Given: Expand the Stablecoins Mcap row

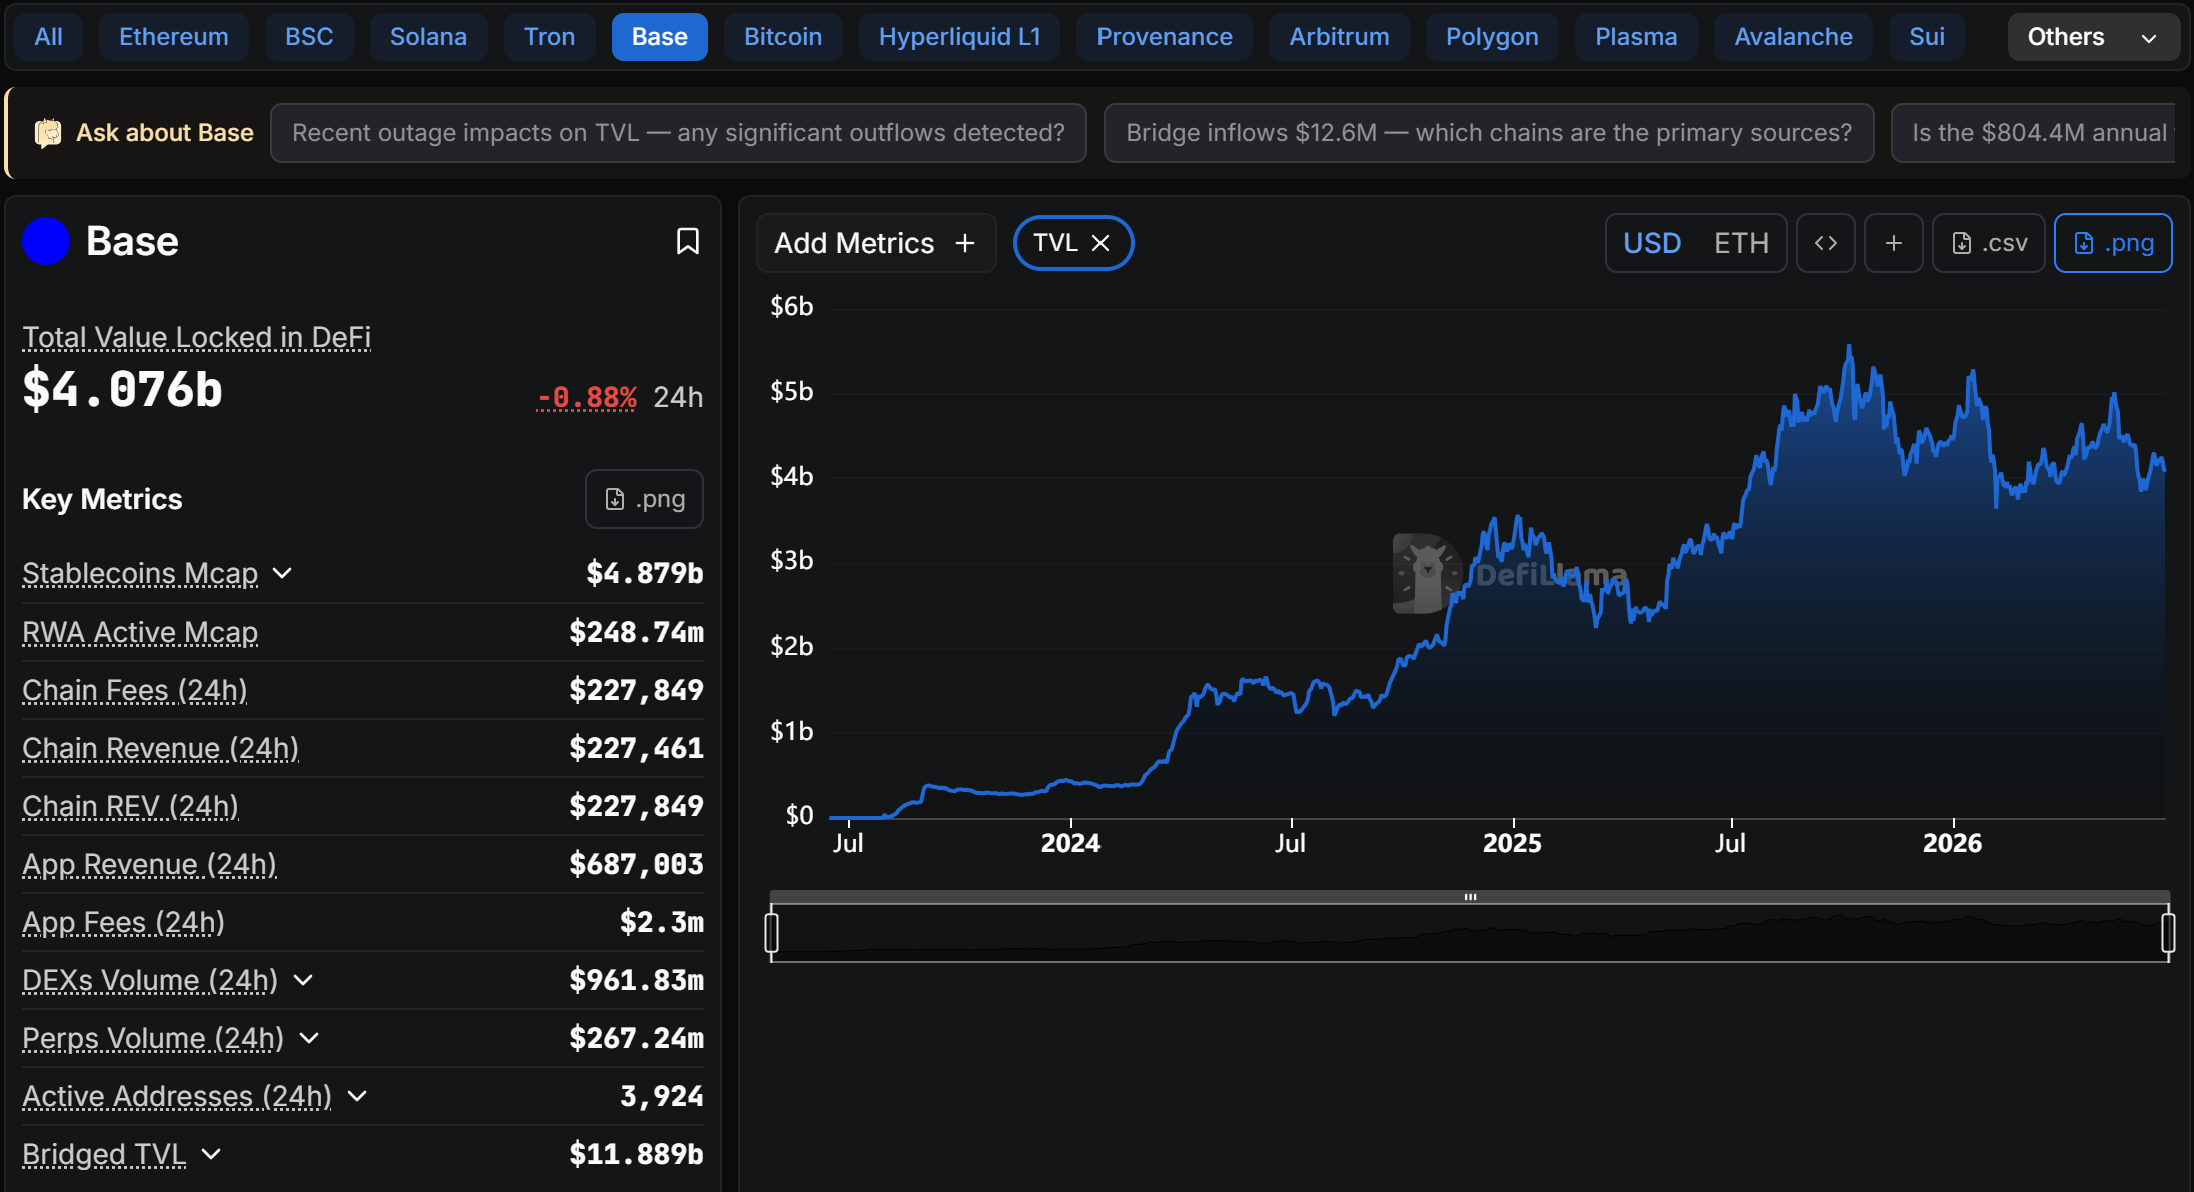Looking at the screenshot, I should 283,573.
